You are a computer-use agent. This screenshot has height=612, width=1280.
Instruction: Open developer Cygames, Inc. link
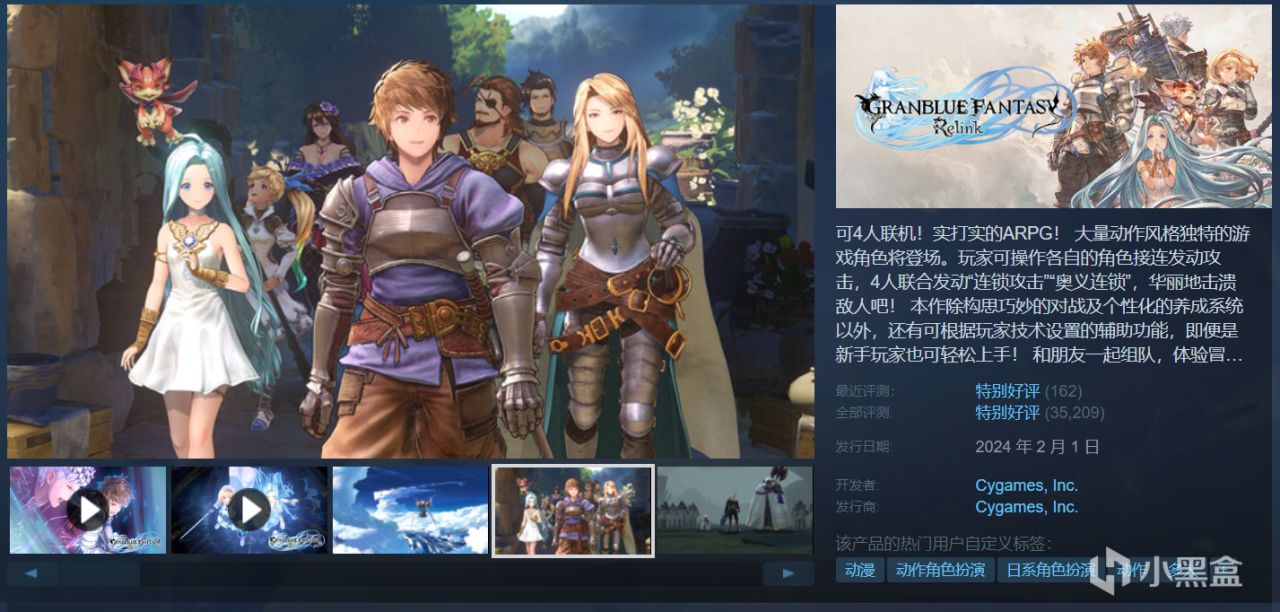[1027, 485]
